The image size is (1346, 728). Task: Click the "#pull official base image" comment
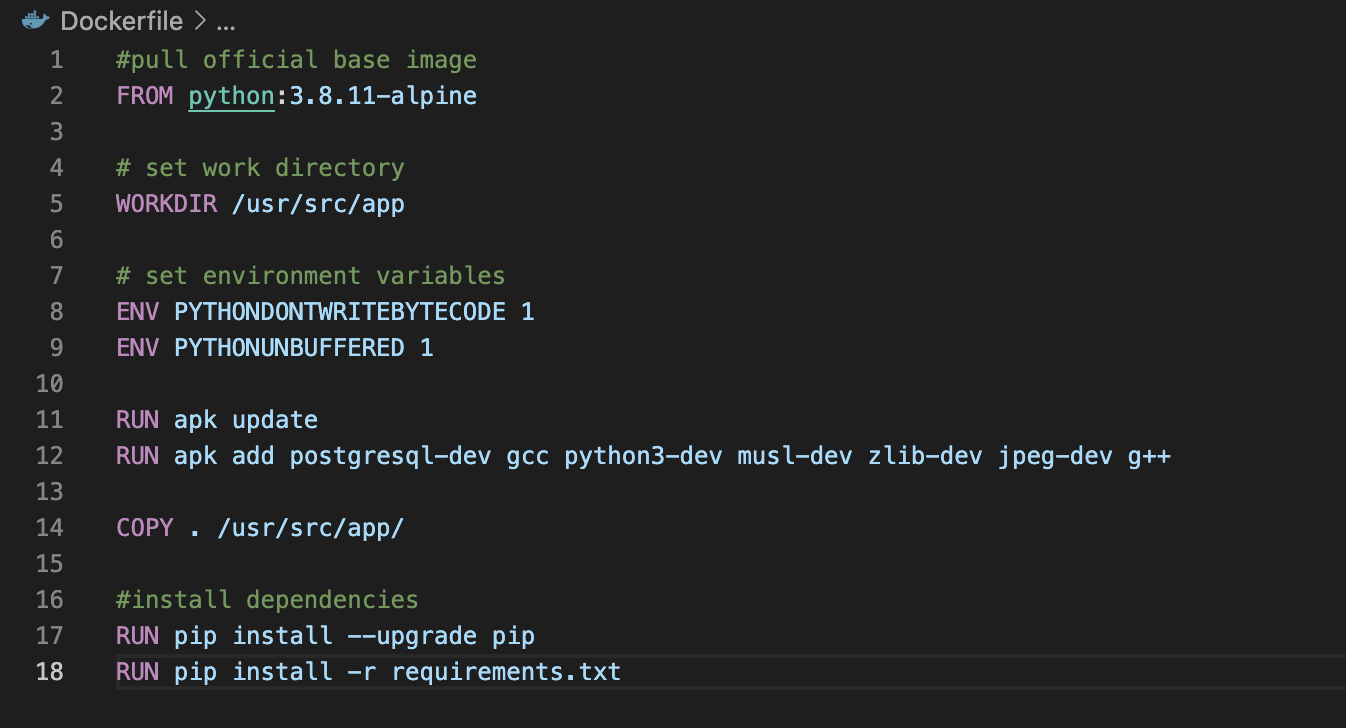click(x=296, y=60)
